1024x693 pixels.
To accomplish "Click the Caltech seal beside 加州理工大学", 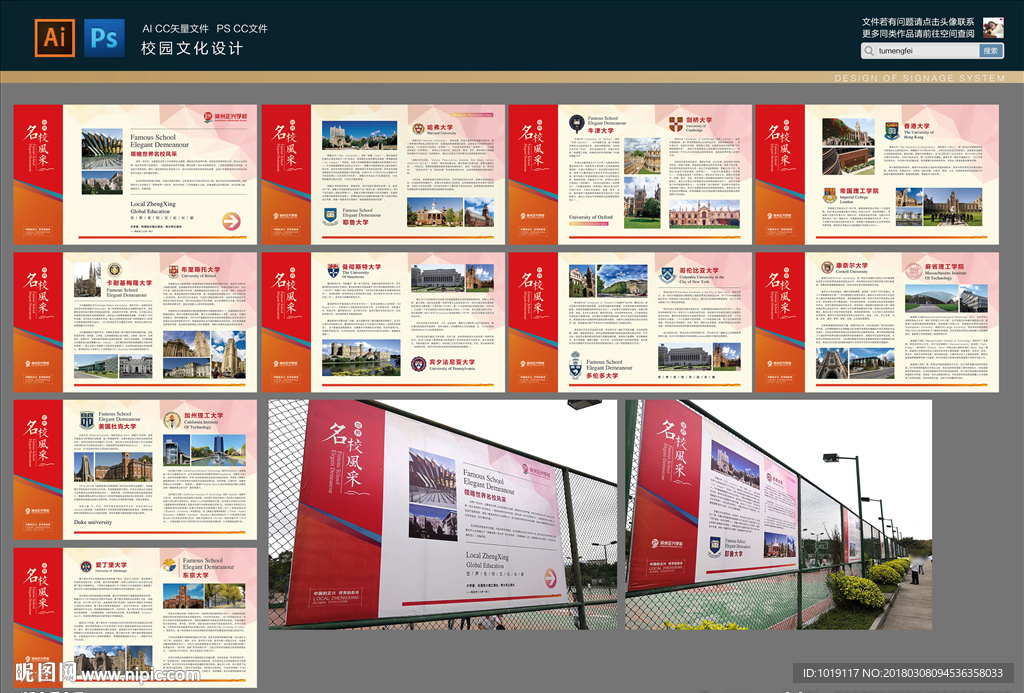I will [x=172, y=421].
